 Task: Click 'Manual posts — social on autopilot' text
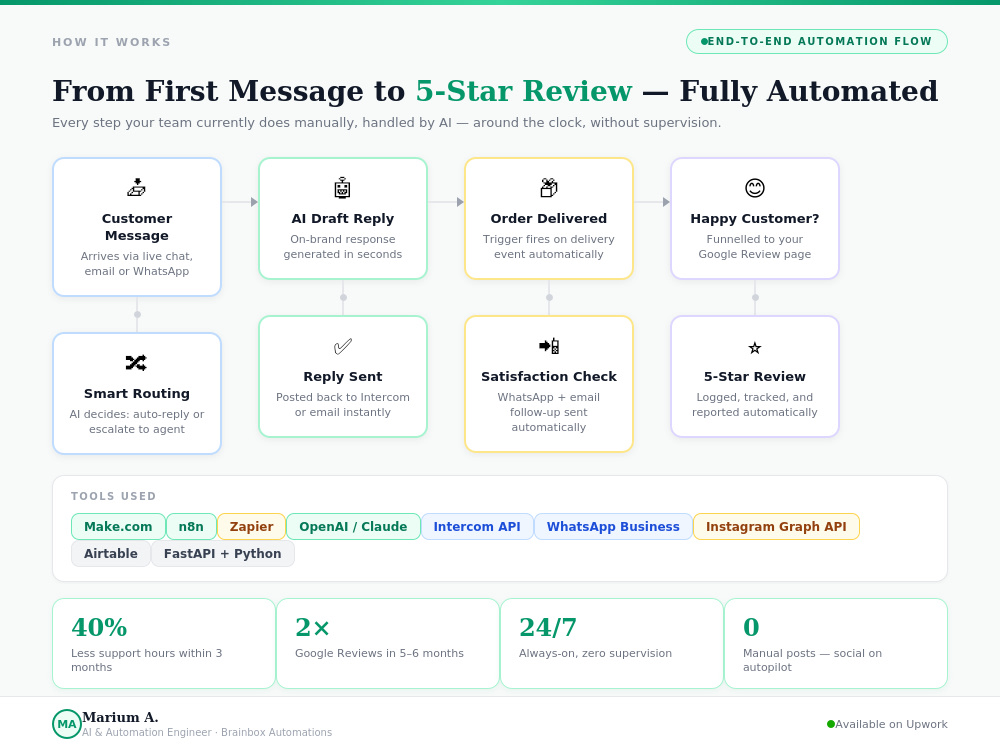pos(812,660)
